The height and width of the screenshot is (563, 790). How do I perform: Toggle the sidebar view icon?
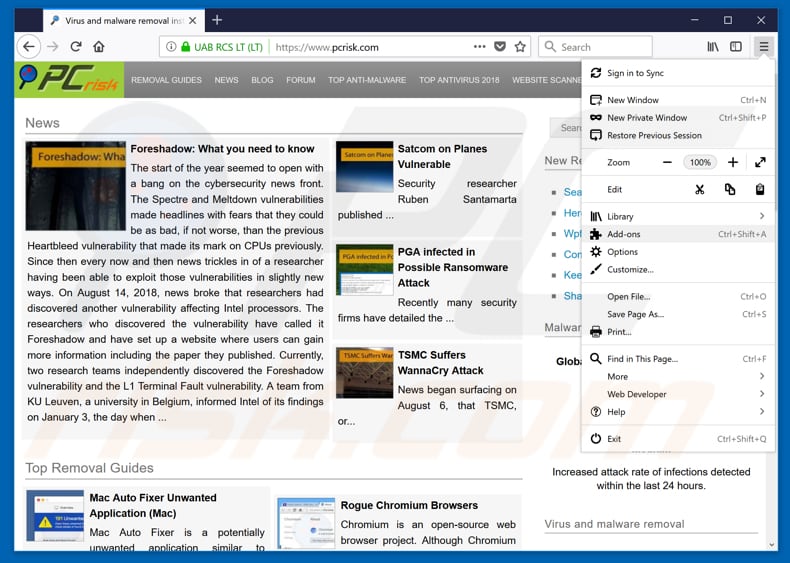(x=736, y=47)
